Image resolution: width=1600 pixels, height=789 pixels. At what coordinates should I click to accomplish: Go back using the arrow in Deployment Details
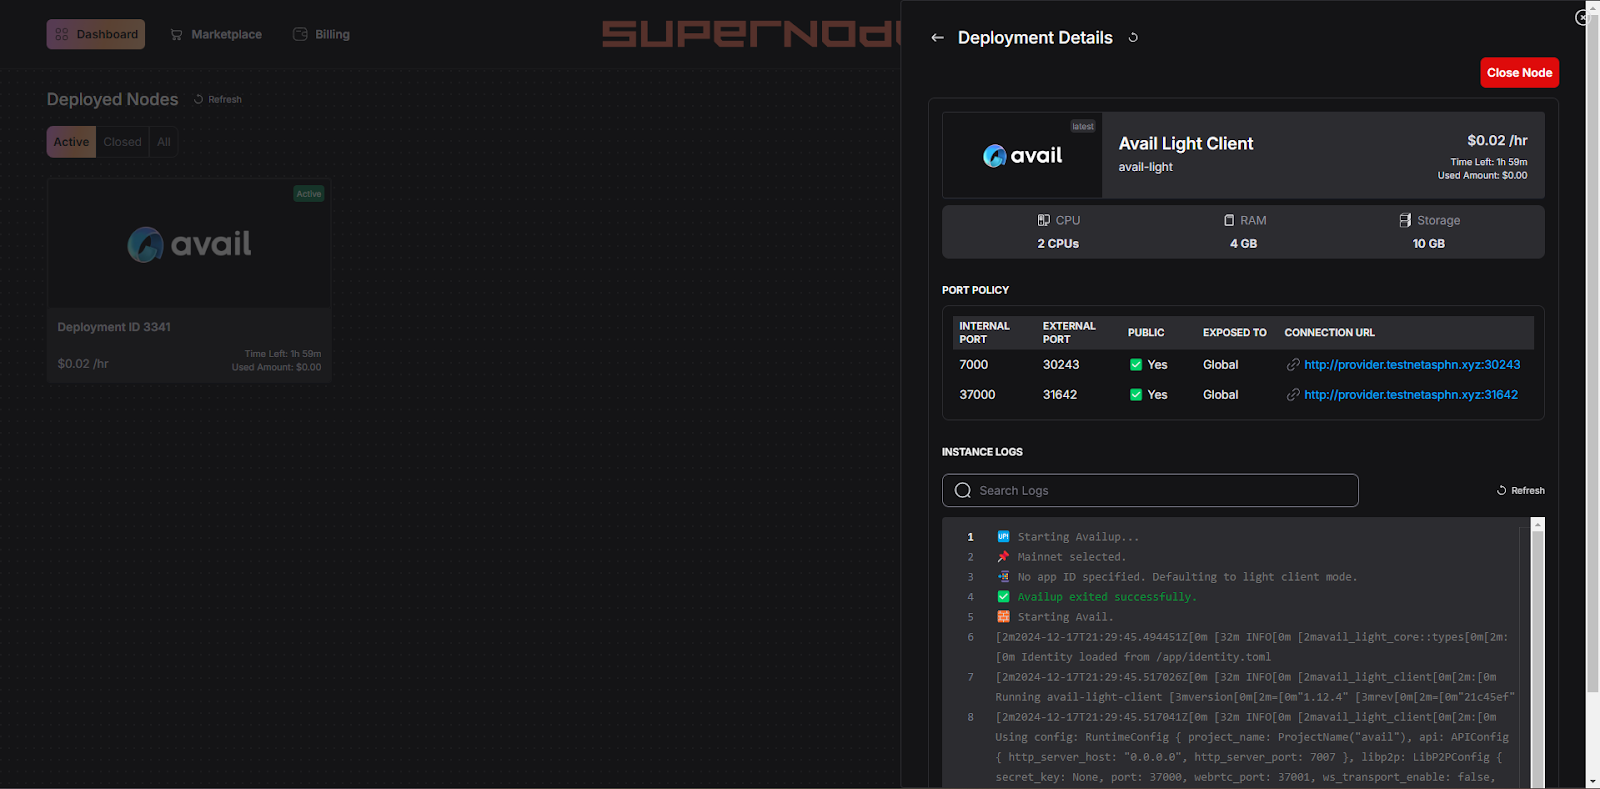(x=937, y=38)
